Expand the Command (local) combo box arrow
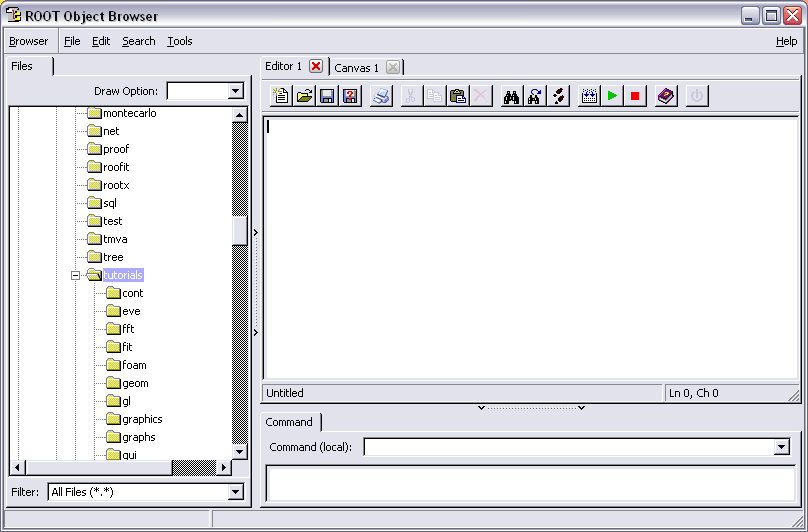The width and height of the screenshot is (808, 532). click(x=781, y=447)
